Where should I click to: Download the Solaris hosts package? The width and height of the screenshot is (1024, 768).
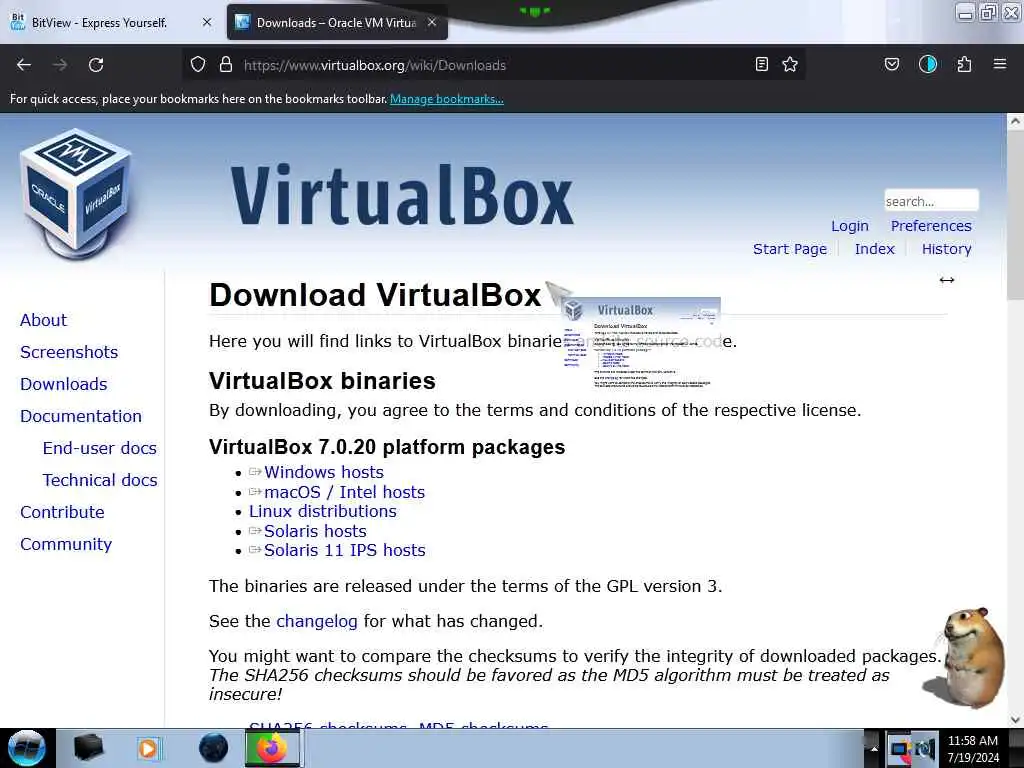(x=315, y=531)
